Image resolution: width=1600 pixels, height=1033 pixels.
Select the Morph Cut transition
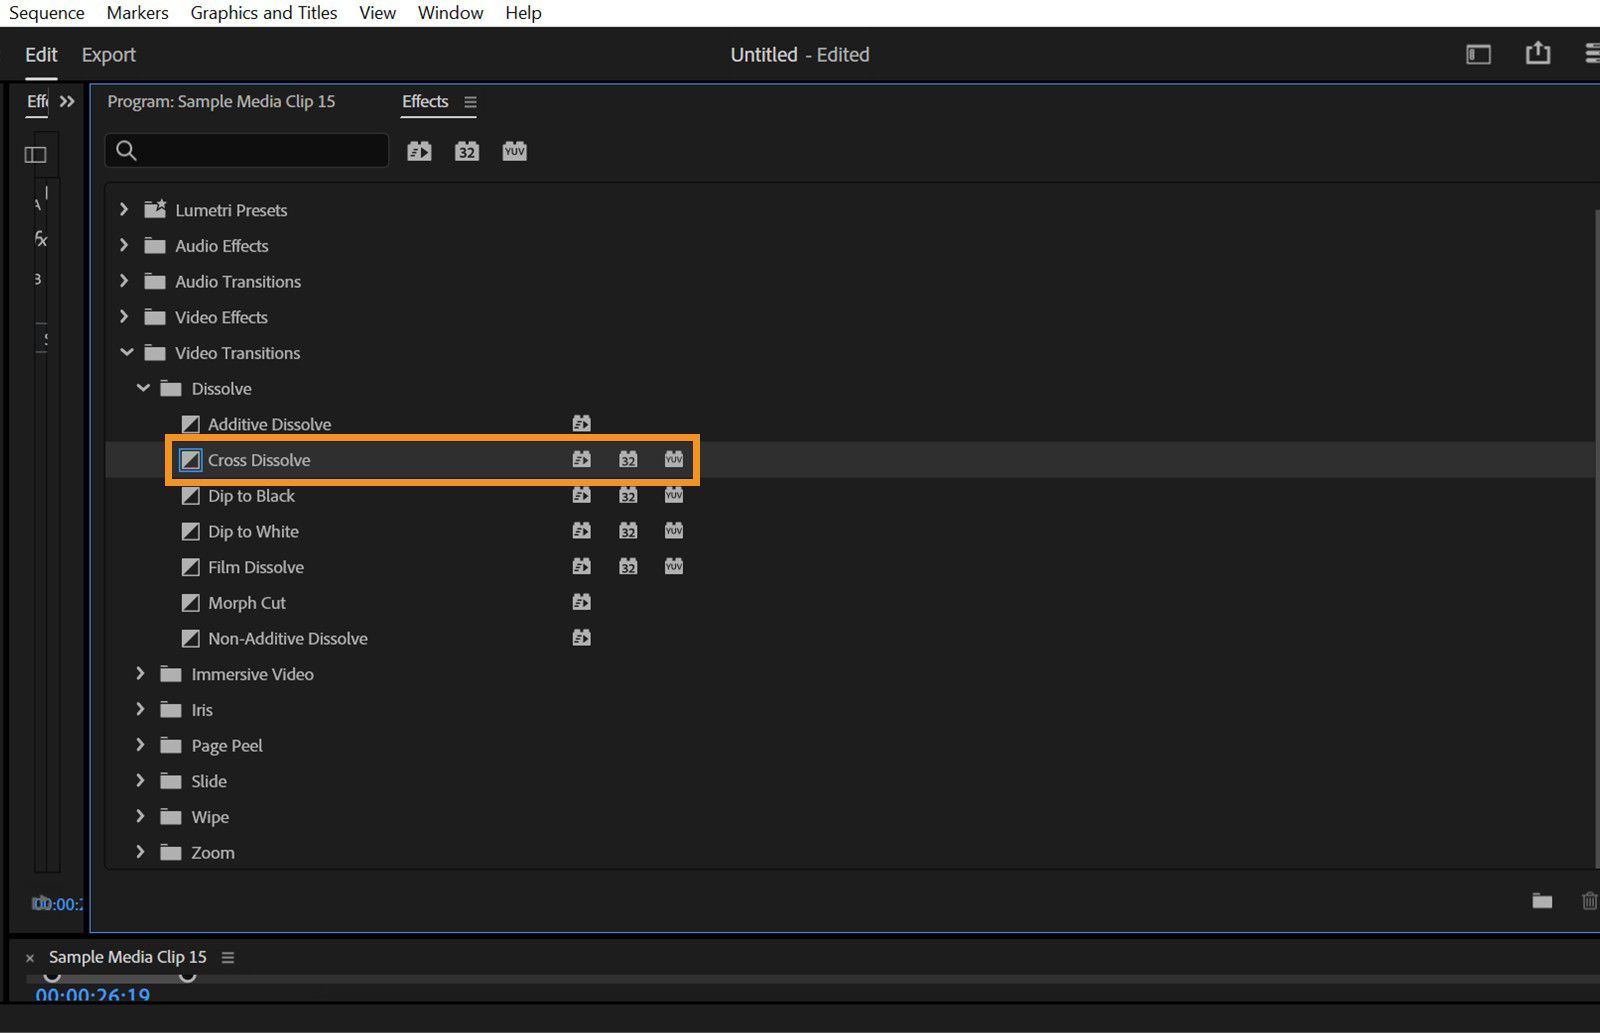(246, 602)
